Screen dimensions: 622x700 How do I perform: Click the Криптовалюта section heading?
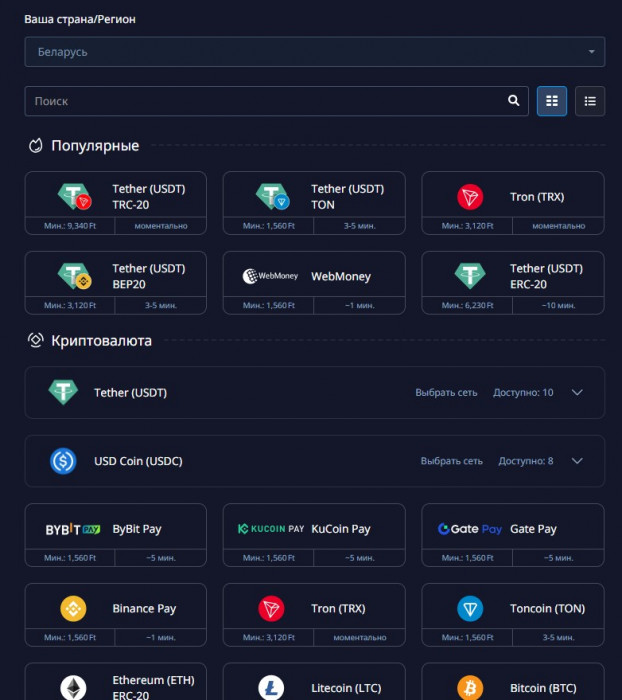[x=101, y=341]
